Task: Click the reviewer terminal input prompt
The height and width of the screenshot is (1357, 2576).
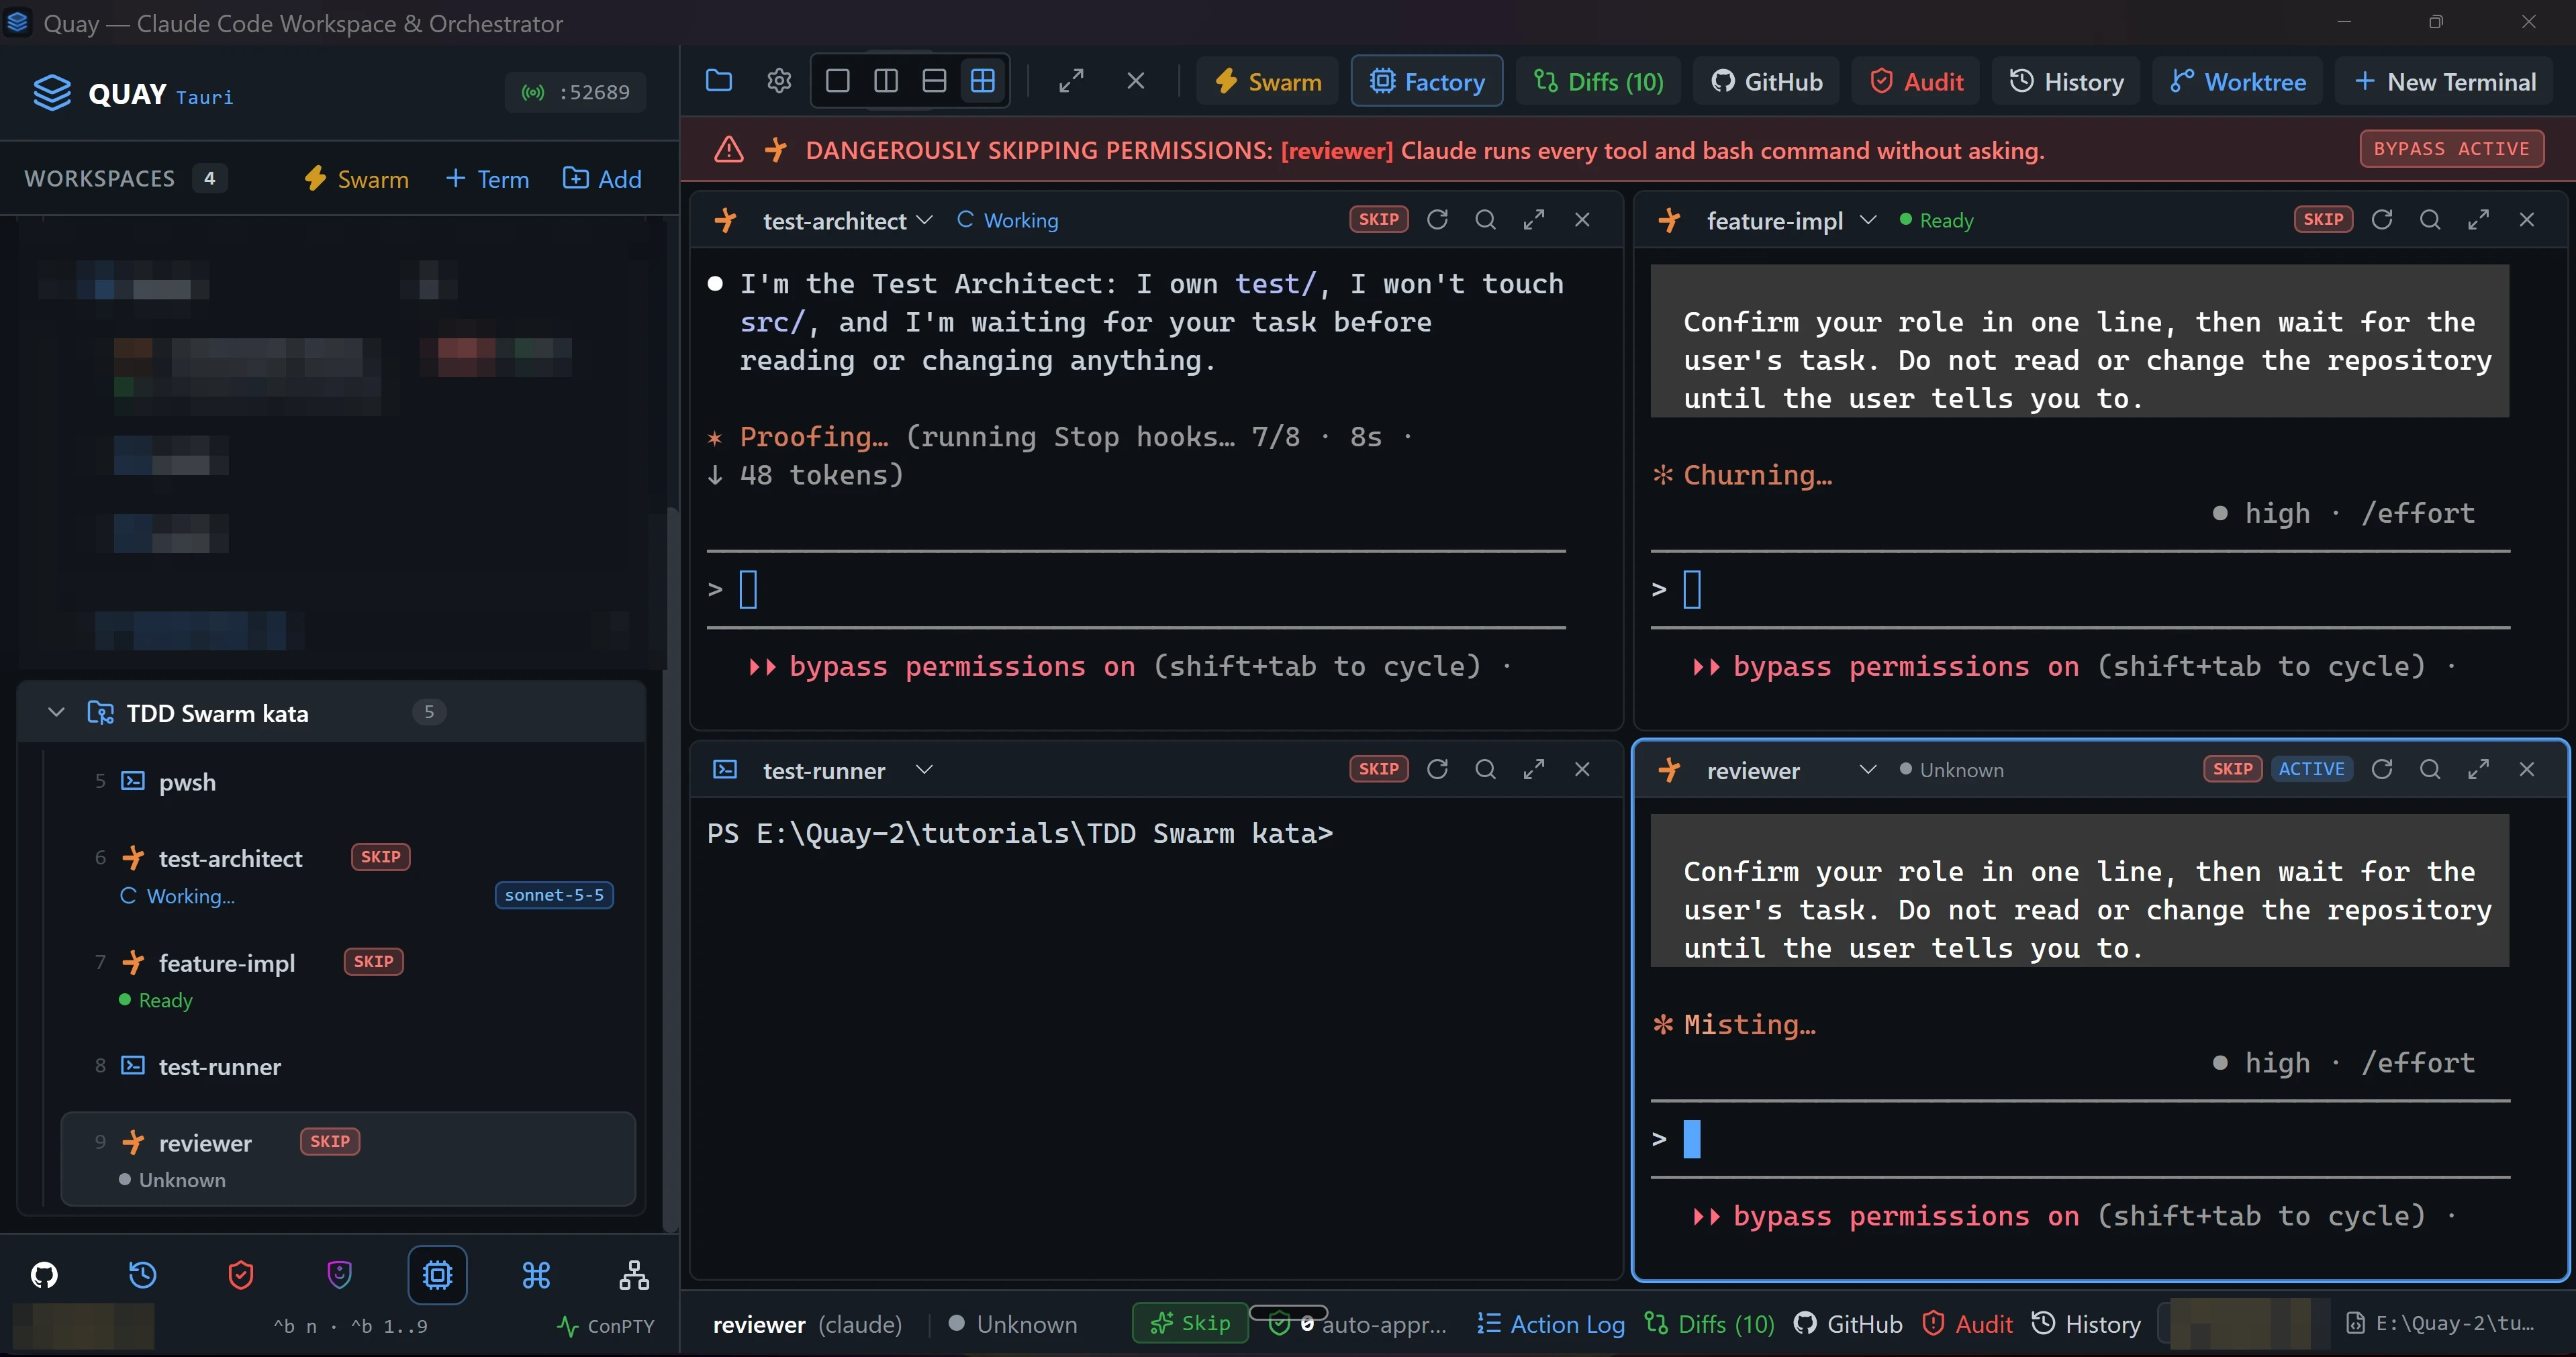Action: point(2080,1138)
